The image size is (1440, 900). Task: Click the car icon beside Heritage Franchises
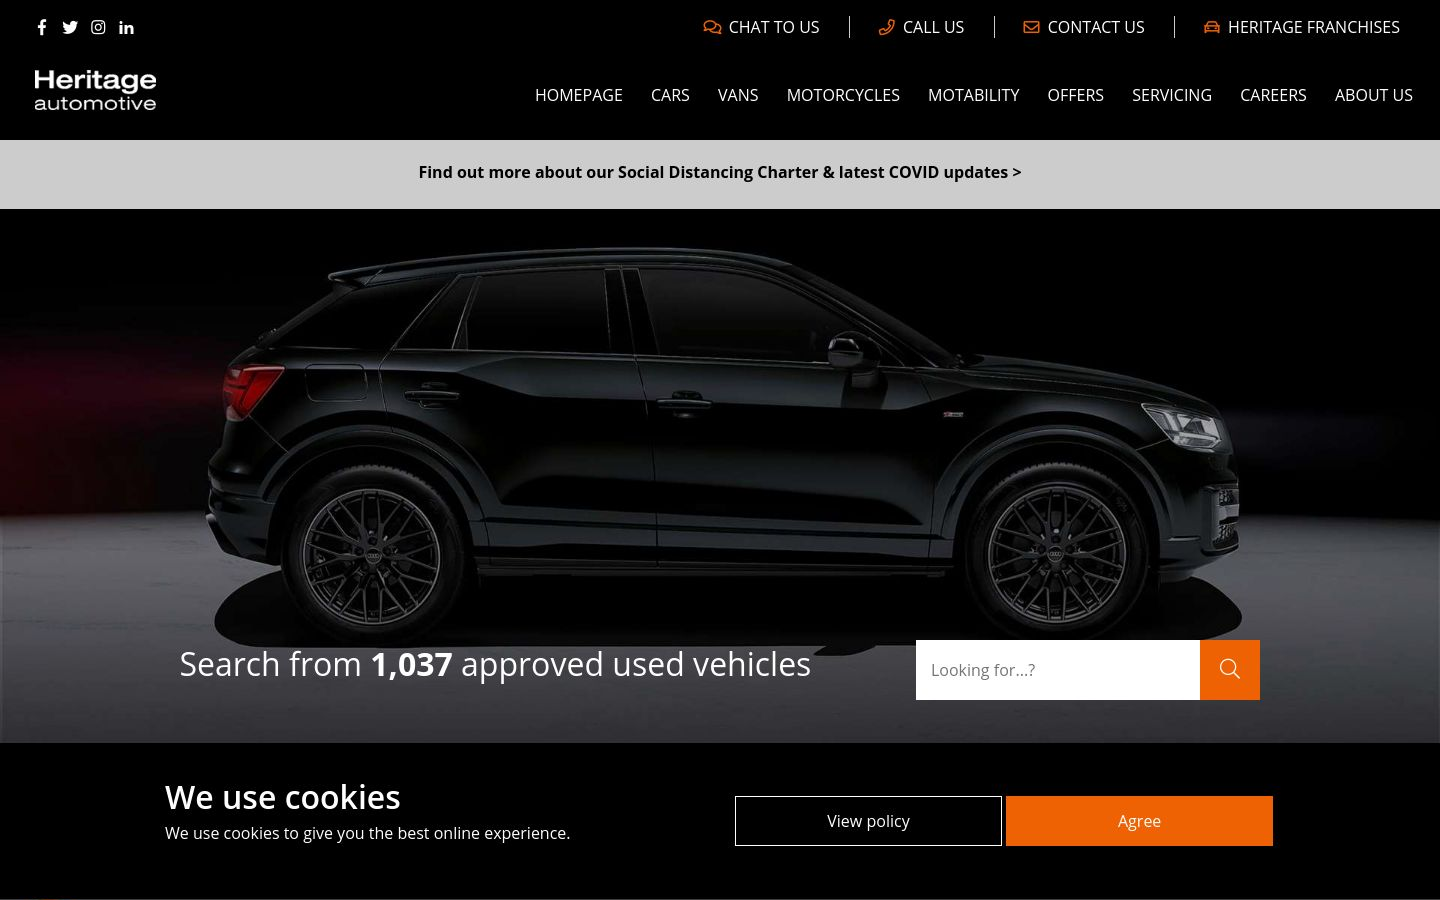[x=1212, y=28]
